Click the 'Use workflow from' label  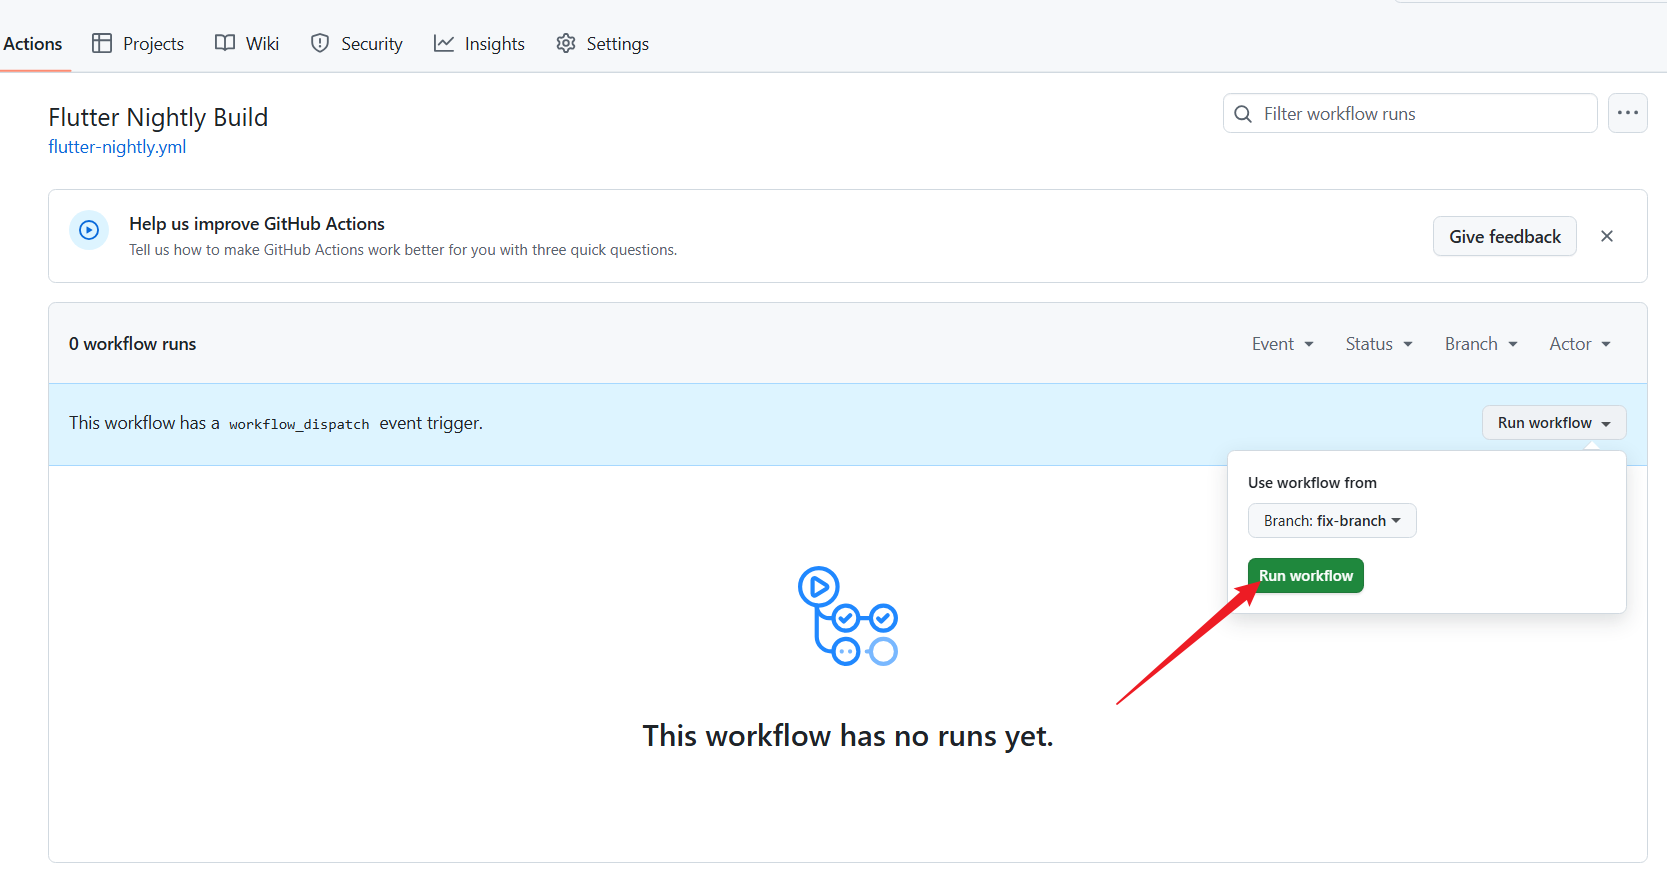tap(1312, 483)
